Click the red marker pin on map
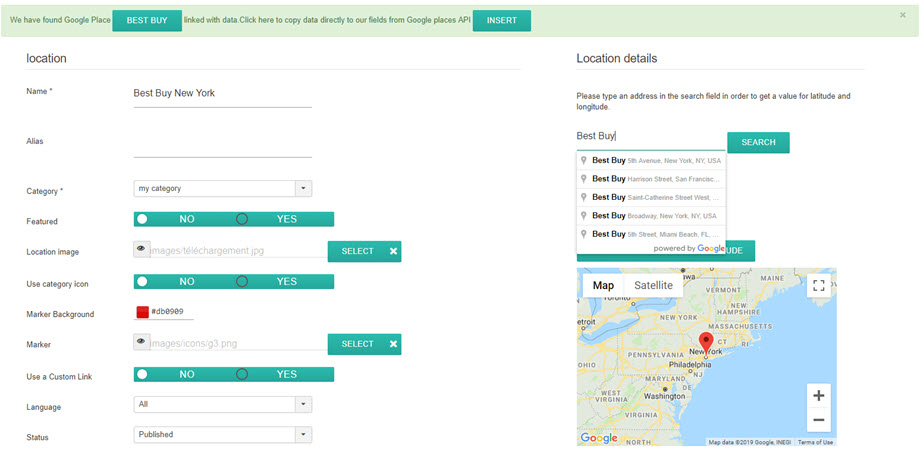 pyautogui.click(x=705, y=343)
